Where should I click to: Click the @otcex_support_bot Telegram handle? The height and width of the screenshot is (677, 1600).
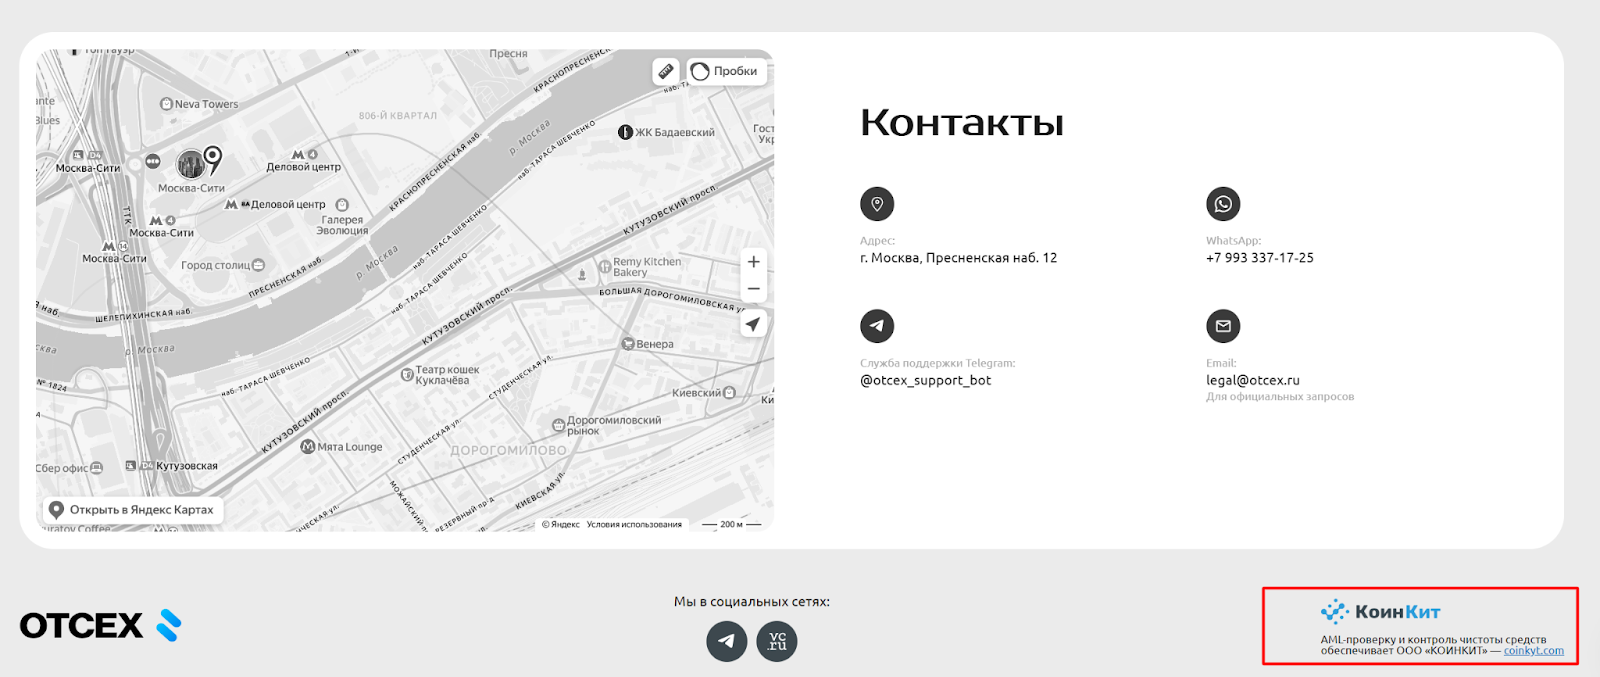coord(925,380)
